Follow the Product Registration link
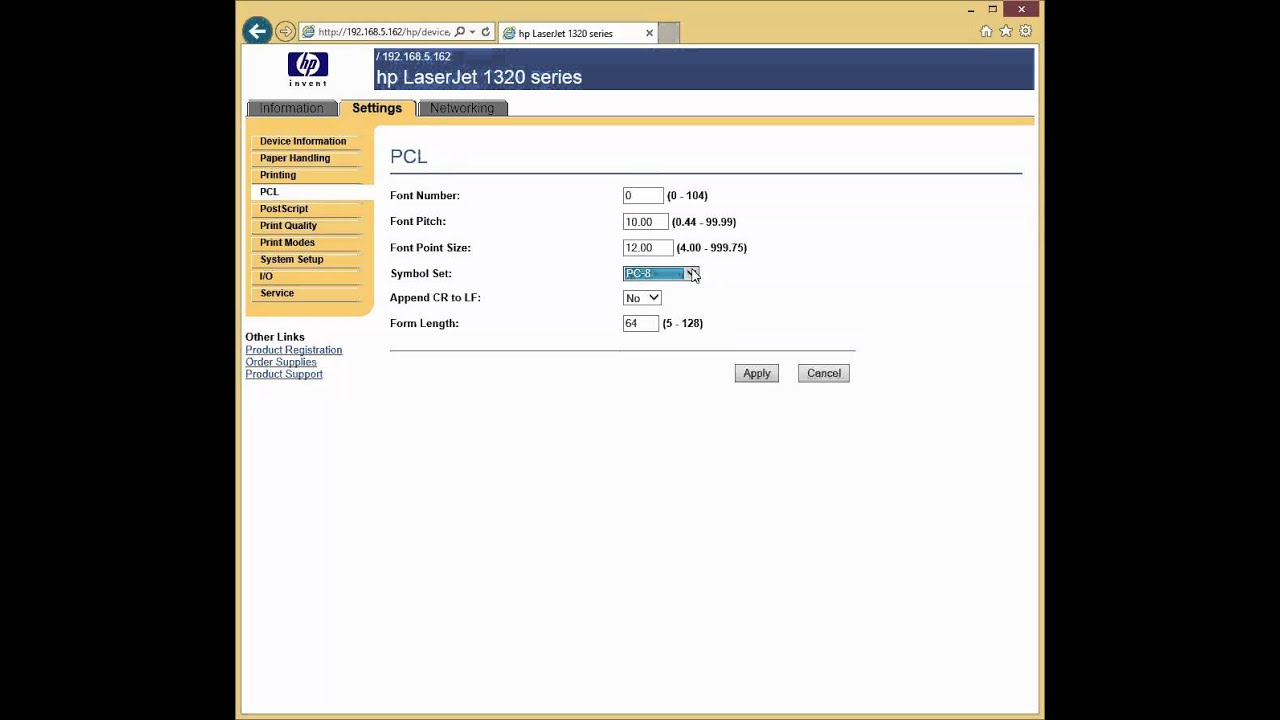 point(294,350)
